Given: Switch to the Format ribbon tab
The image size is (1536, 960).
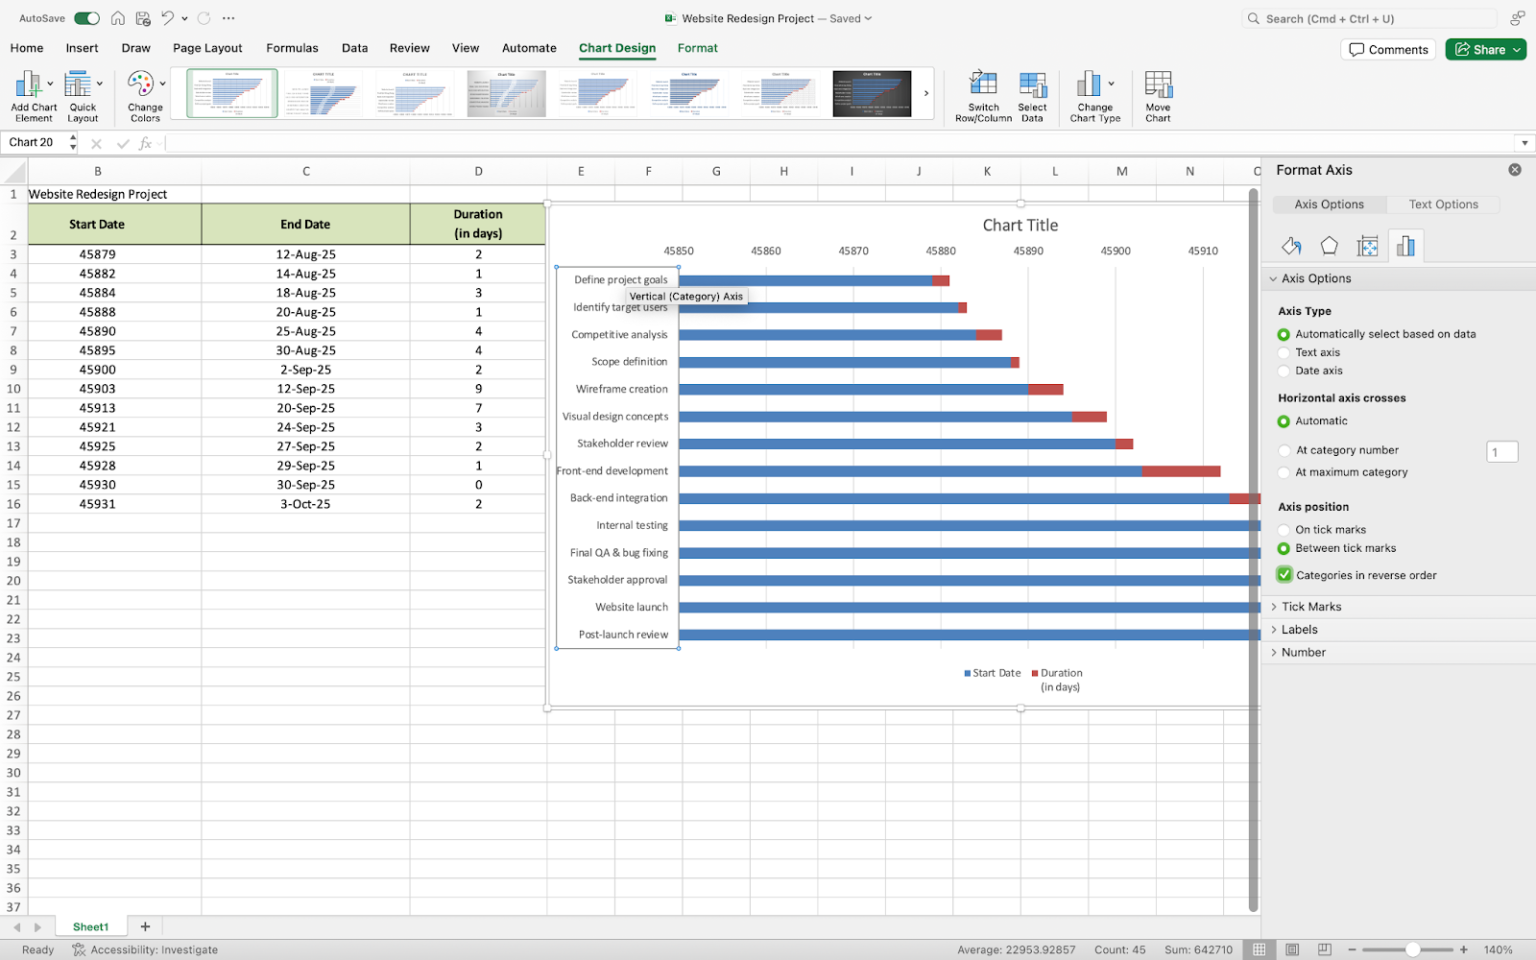Looking at the screenshot, I should point(697,48).
